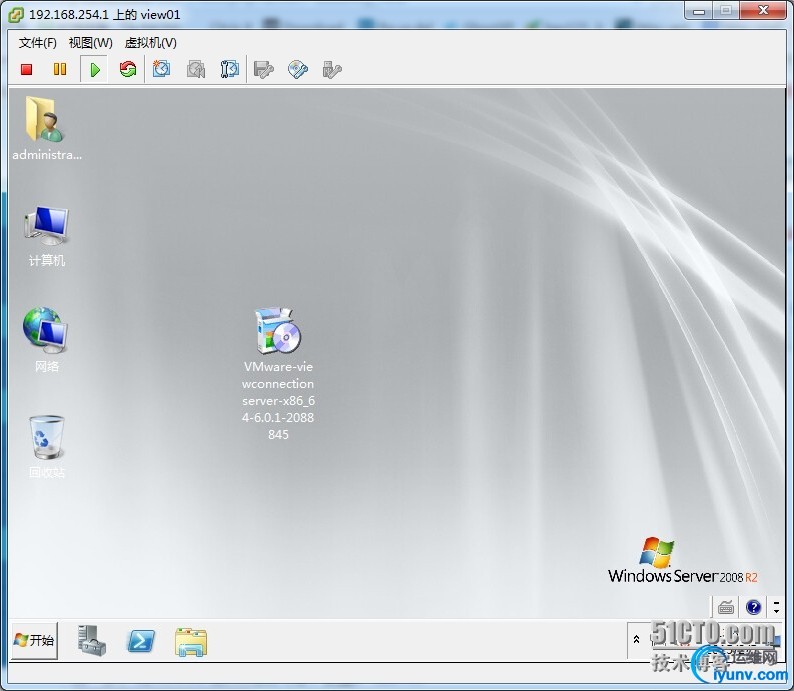Screen dimensions: 794x691
Task: Open Server Manager from the guest taskbar
Action: pos(92,640)
